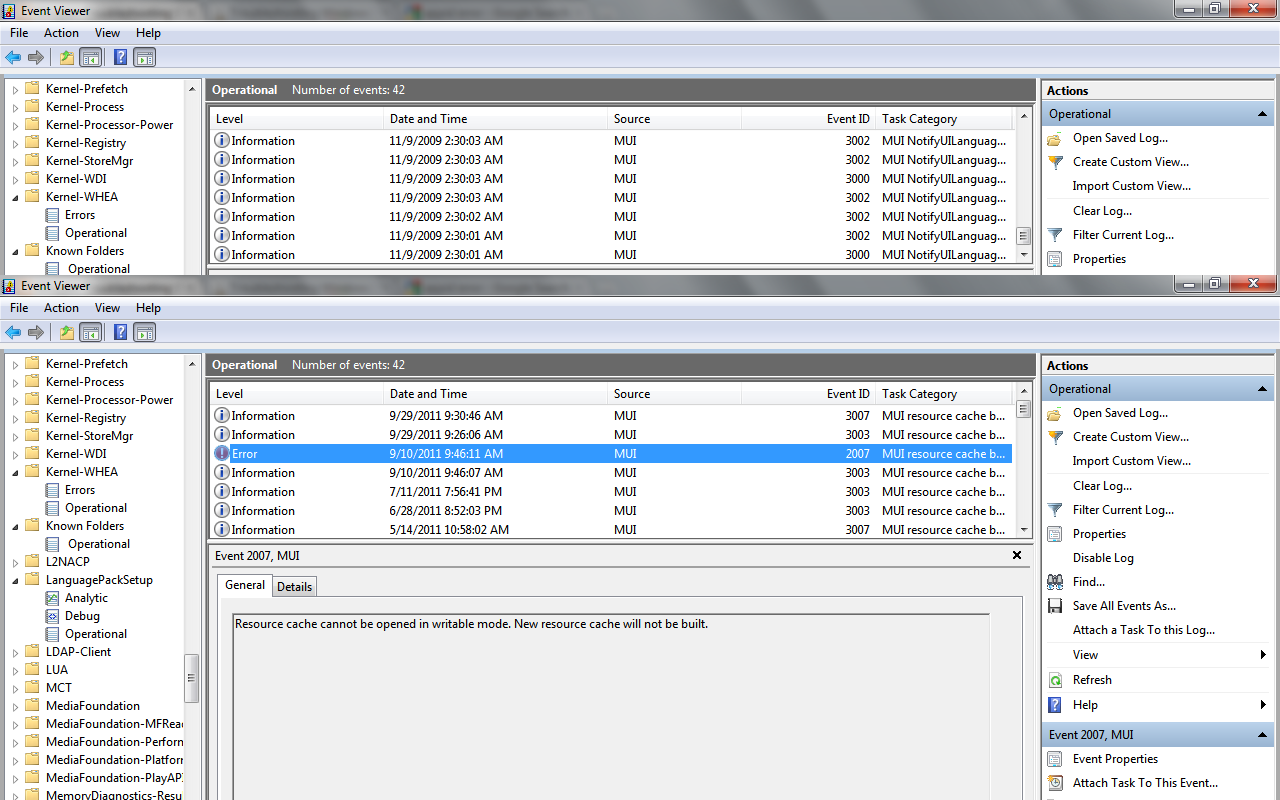Click the floppy disk icon for Save All Events As
The width and height of the screenshot is (1280, 800).
tap(1055, 606)
